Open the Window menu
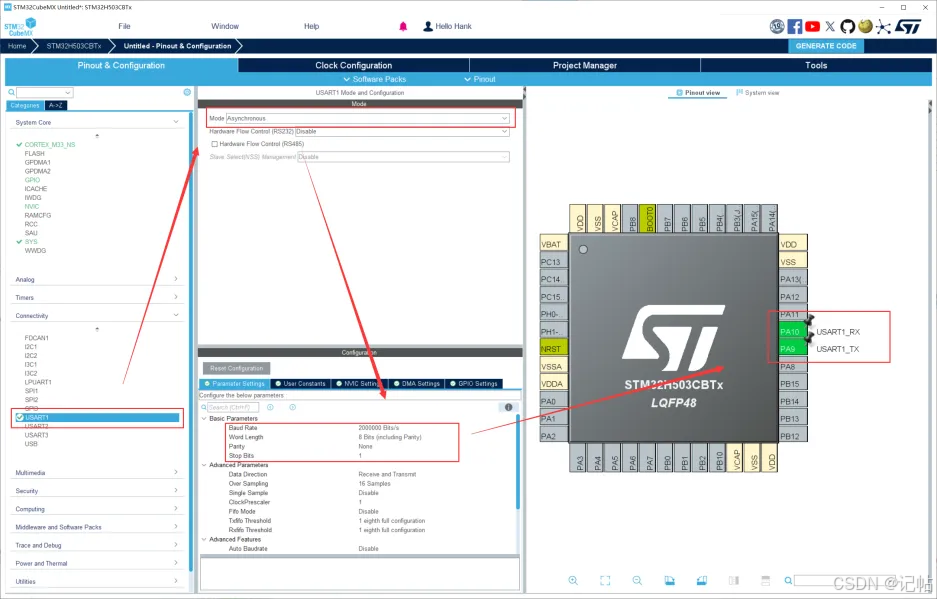 pos(225,26)
